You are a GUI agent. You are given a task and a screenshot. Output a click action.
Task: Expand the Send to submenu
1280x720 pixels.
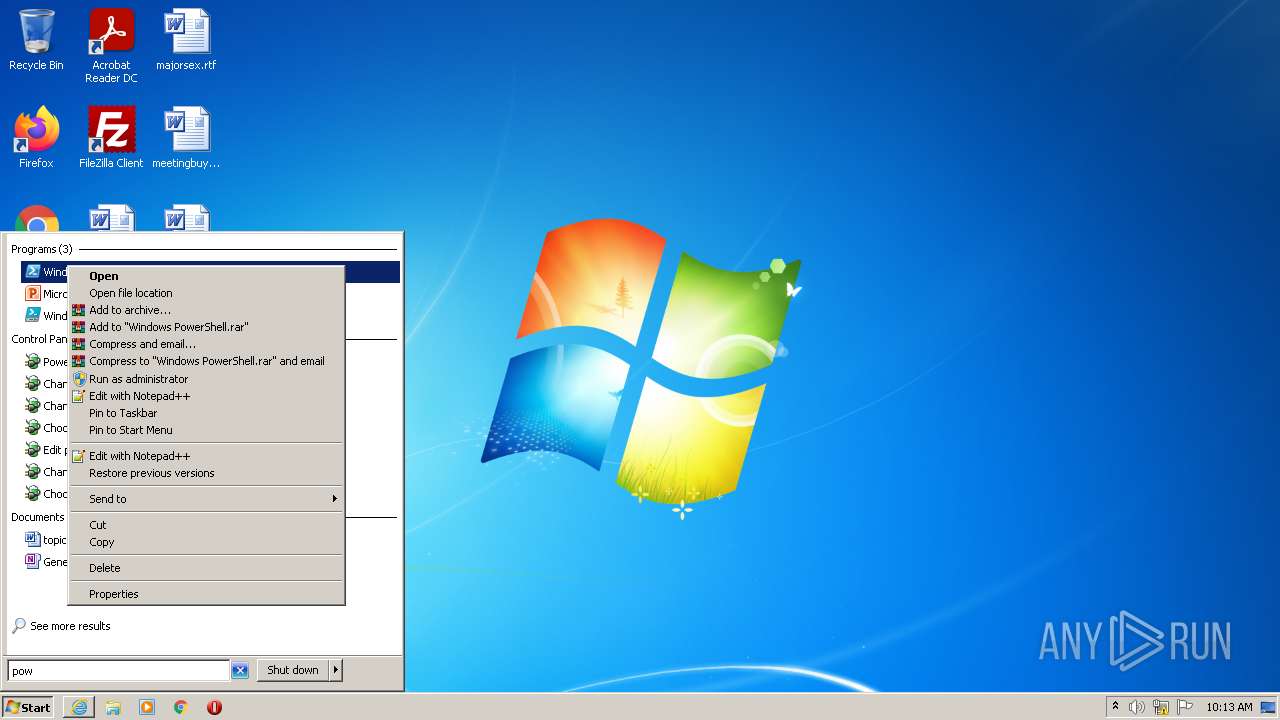pyautogui.click(x=206, y=499)
